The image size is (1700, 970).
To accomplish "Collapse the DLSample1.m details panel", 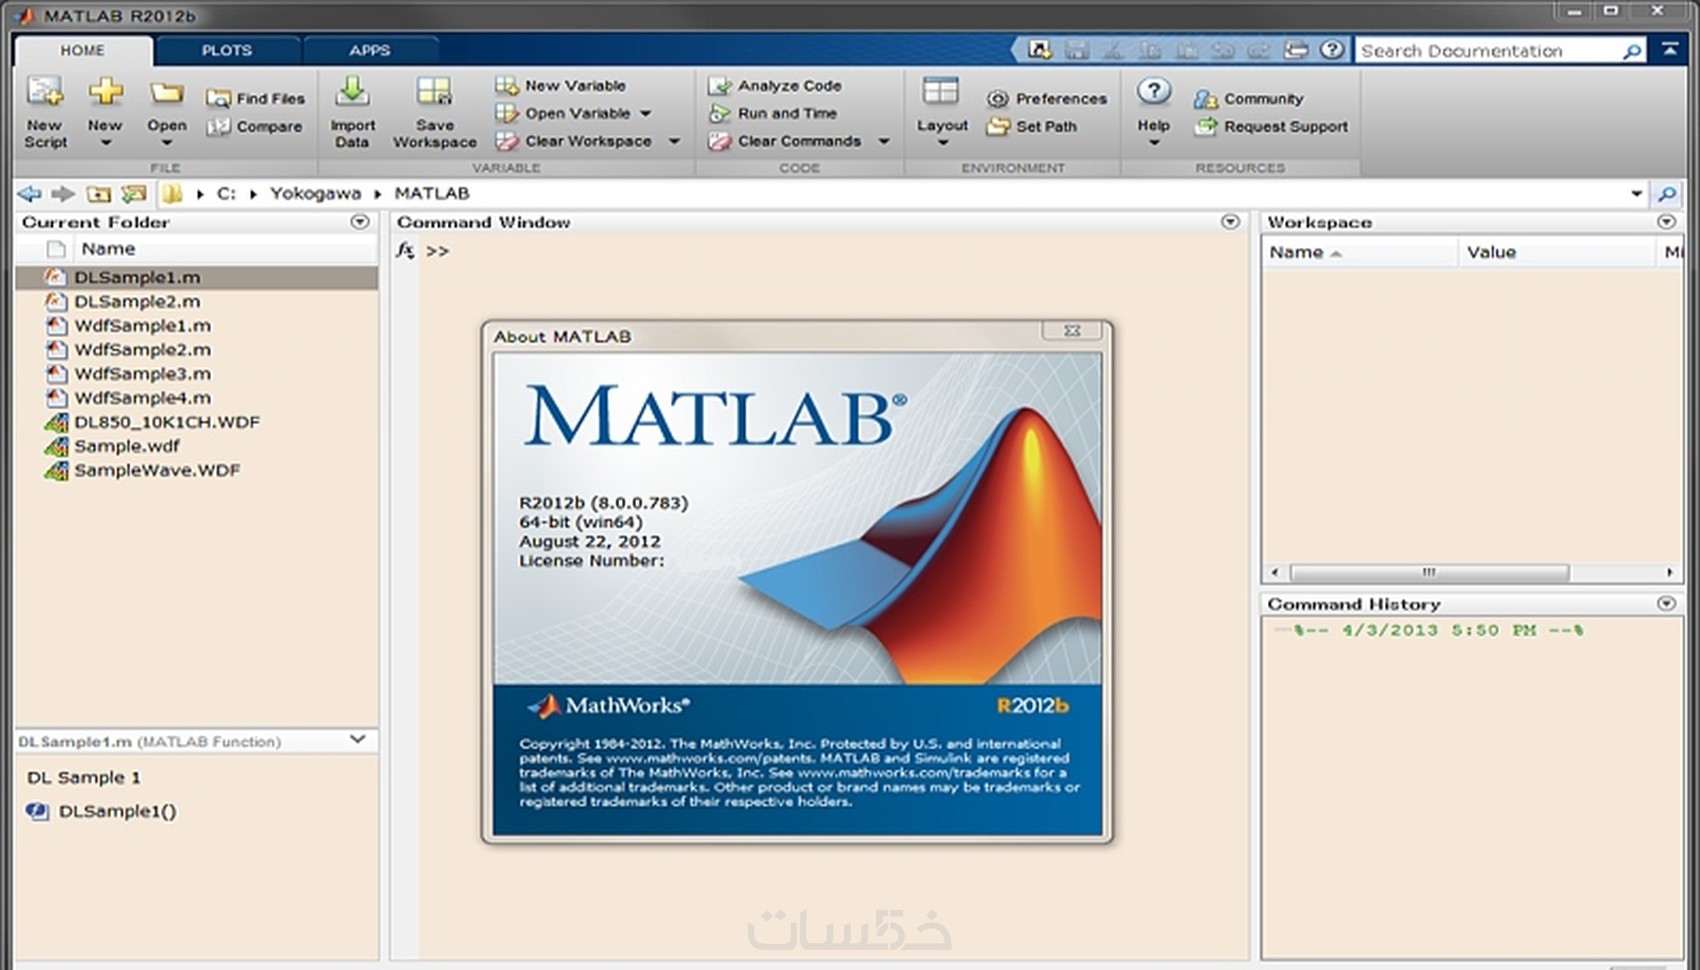I will pos(358,740).
